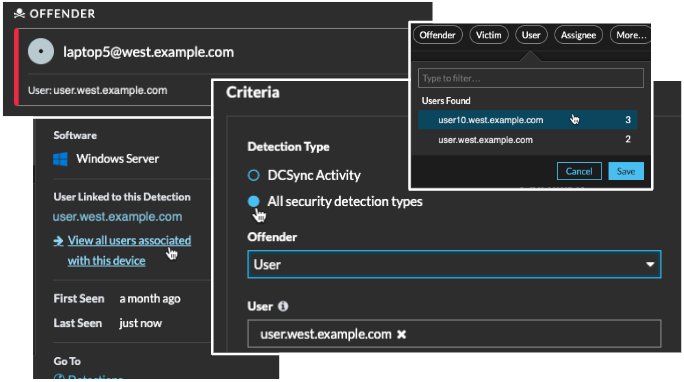Screen dimensions: 684x382
Task: Select the DCSync Activity radio button
Action: coord(253,175)
